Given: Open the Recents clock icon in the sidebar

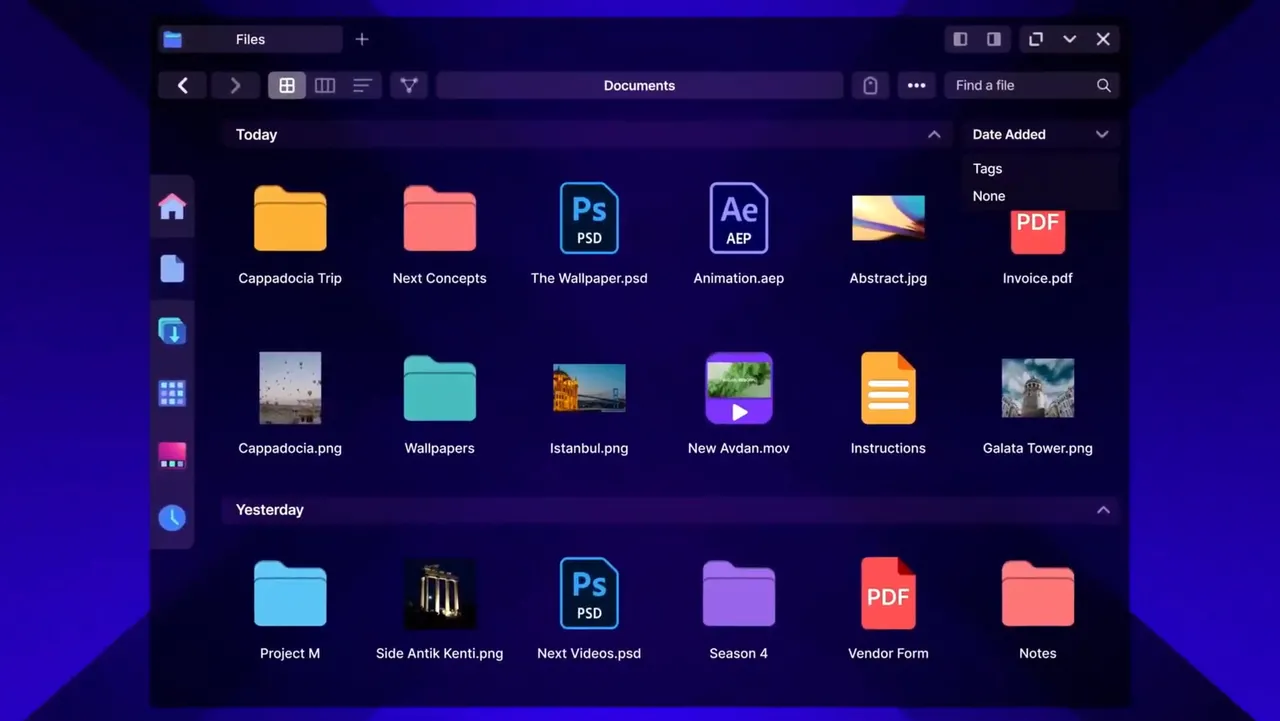Looking at the screenshot, I should click(172, 517).
